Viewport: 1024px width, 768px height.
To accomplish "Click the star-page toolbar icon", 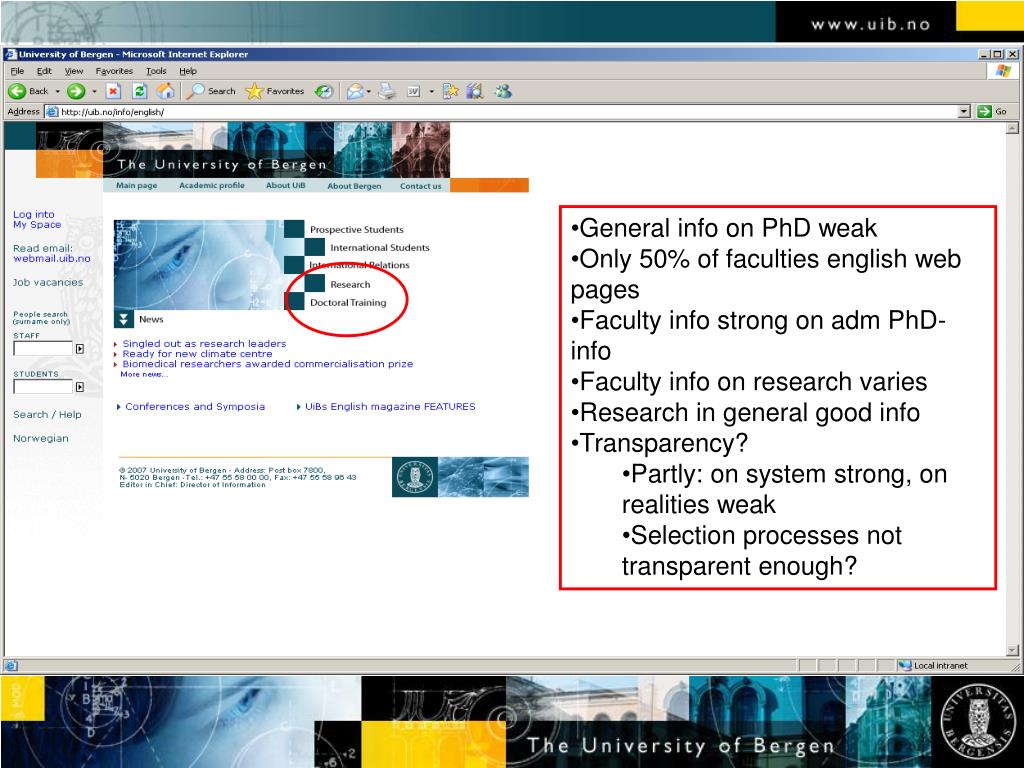I will click(451, 91).
